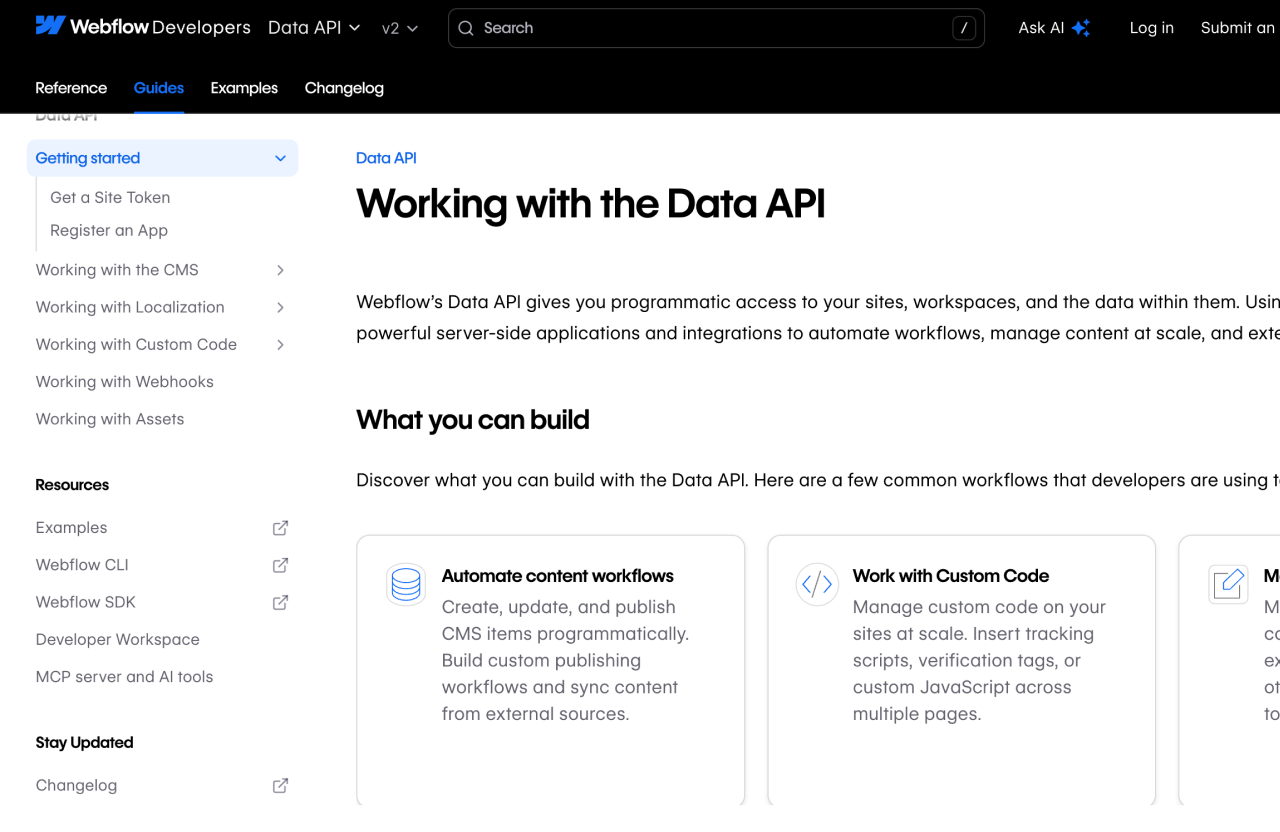Open Working with the CMS guide
The width and height of the screenshot is (1280, 832).
[x=117, y=270]
